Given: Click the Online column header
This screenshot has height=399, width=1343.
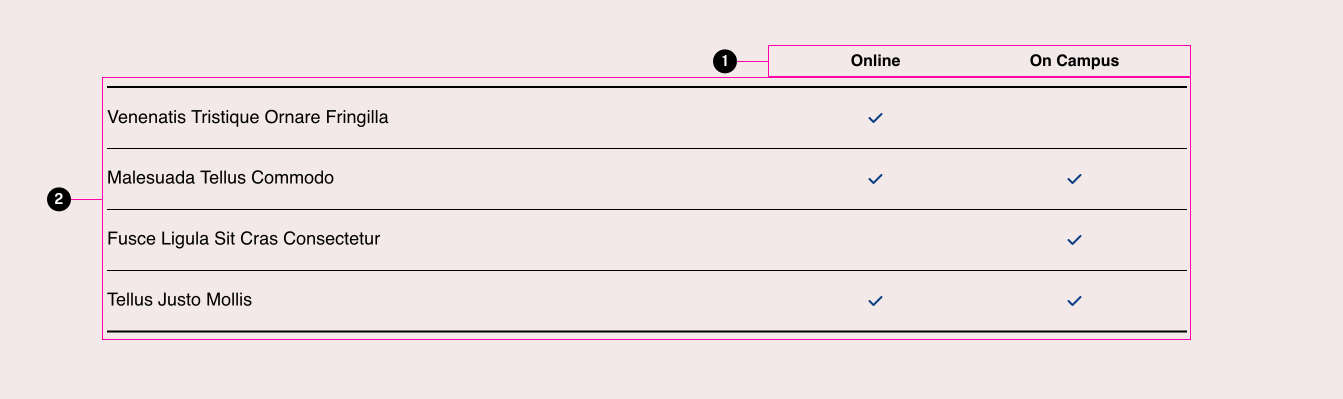Looking at the screenshot, I should coord(875,61).
